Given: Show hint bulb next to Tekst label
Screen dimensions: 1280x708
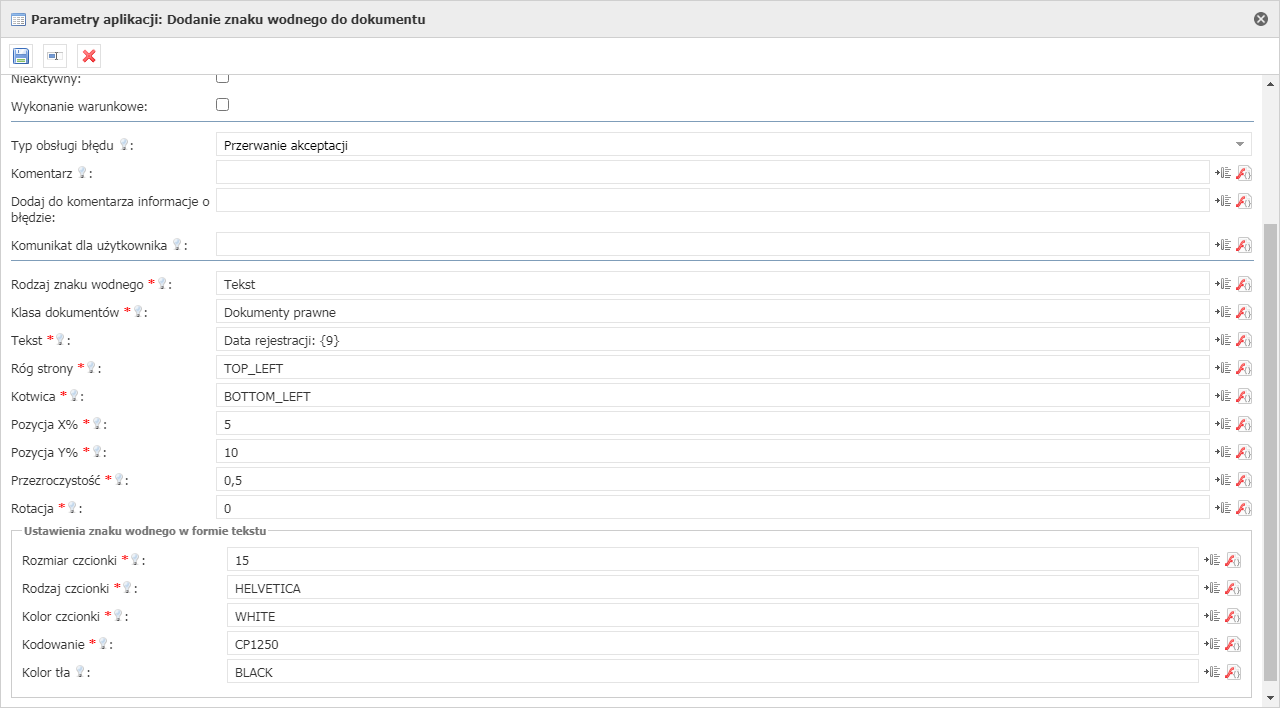Looking at the screenshot, I should (59, 340).
